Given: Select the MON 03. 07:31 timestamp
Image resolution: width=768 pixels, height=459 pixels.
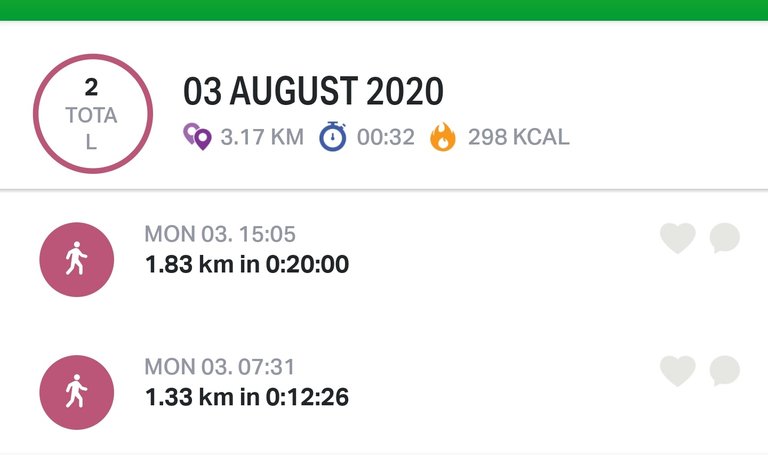Looking at the screenshot, I should click(x=220, y=366).
